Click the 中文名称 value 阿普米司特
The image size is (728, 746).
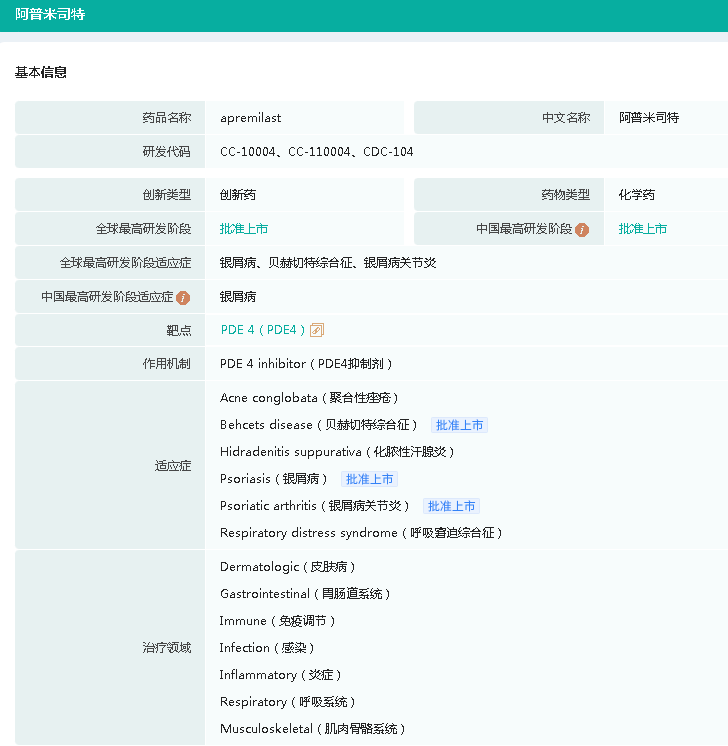click(649, 118)
